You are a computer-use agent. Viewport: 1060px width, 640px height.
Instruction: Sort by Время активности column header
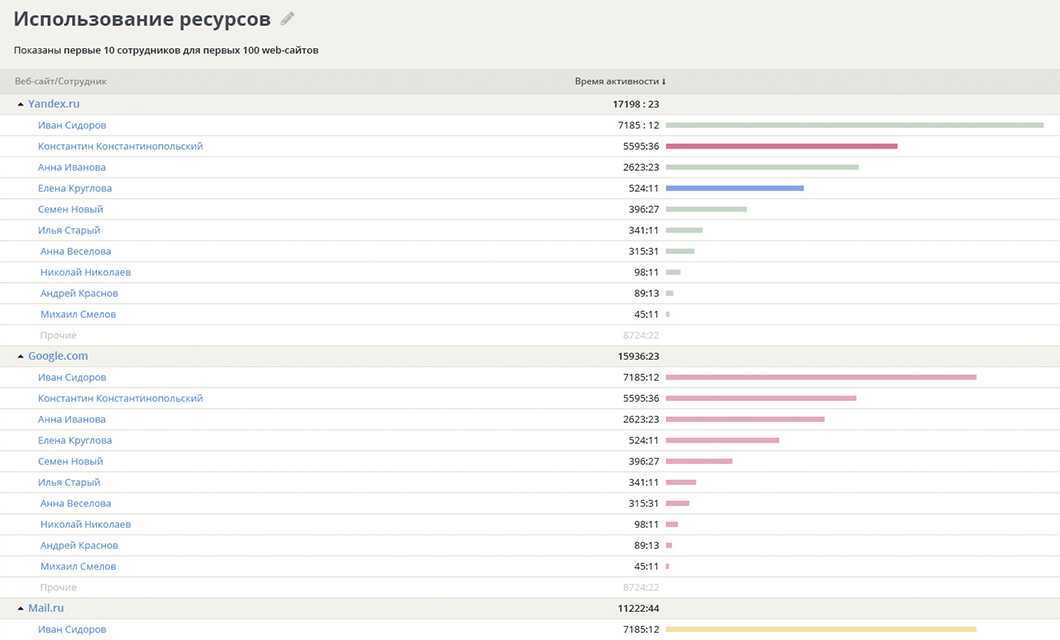click(619, 81)
